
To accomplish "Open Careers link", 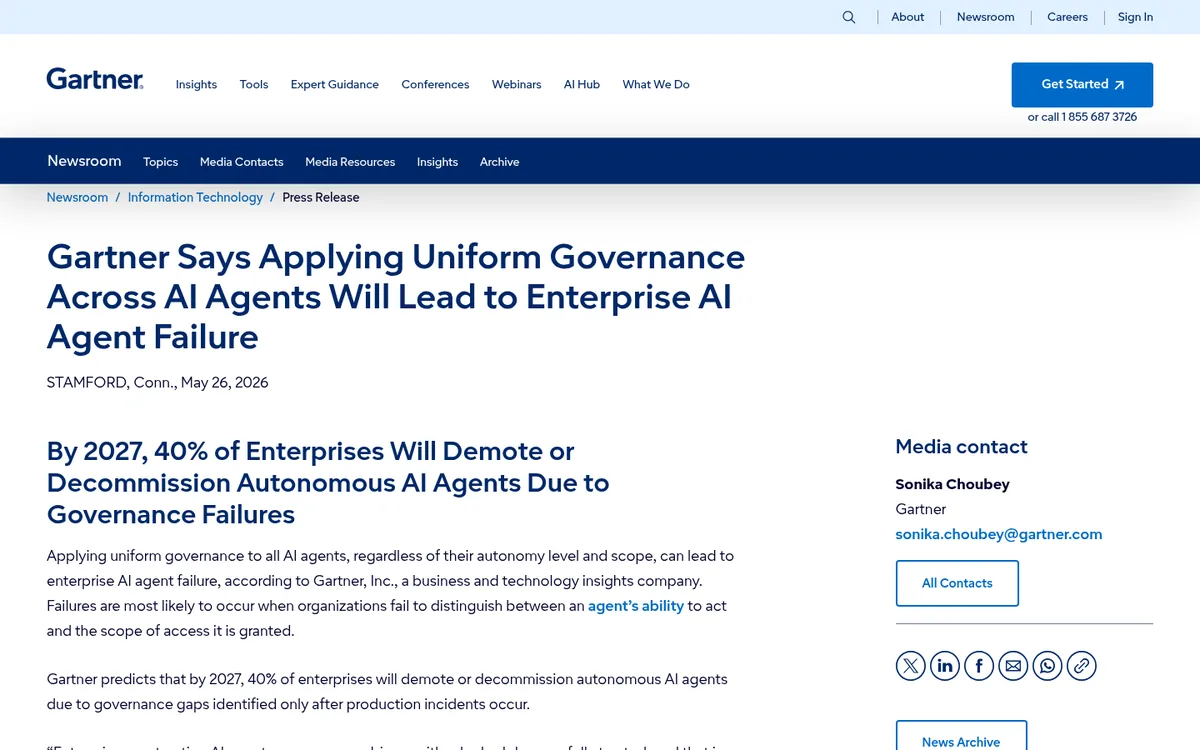I will click(1067, 17).
